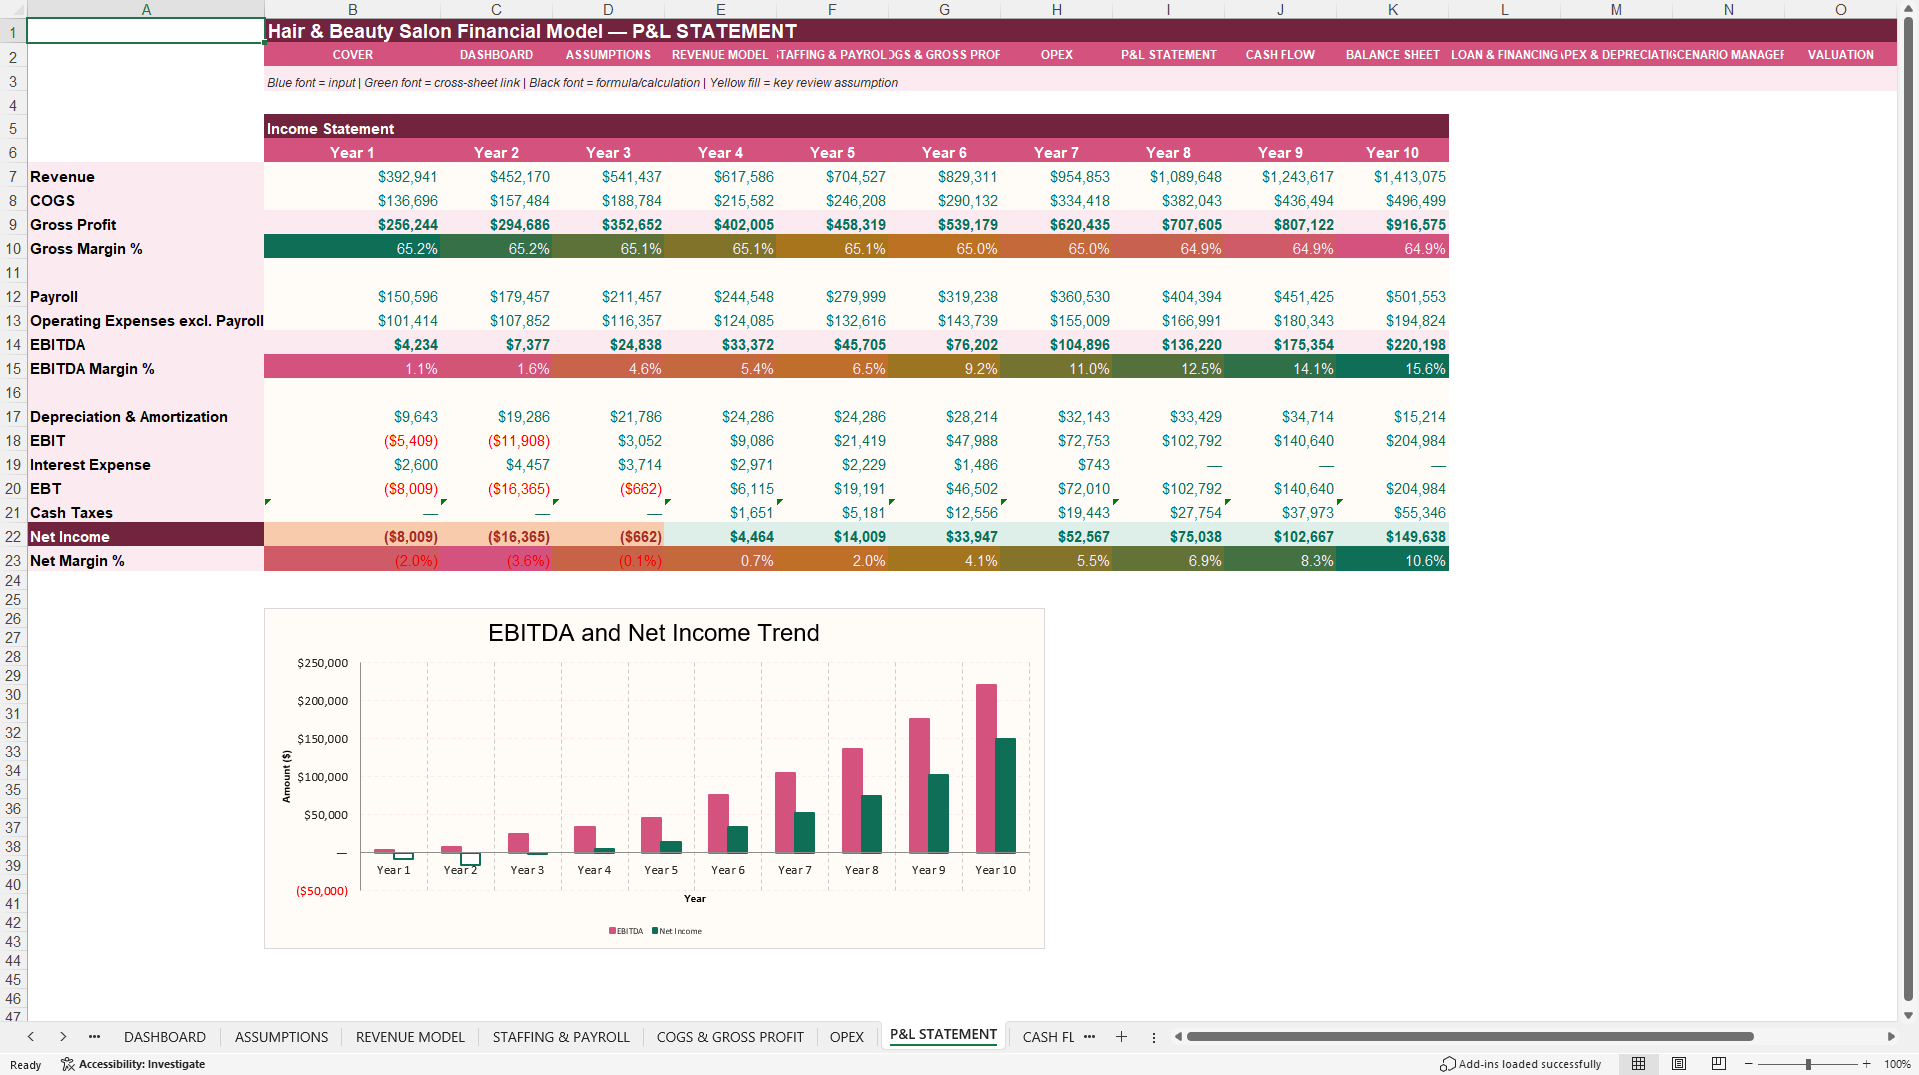
Task: Select Year 5 EBITDA $45,705
Action: click(x=832, y=345)
